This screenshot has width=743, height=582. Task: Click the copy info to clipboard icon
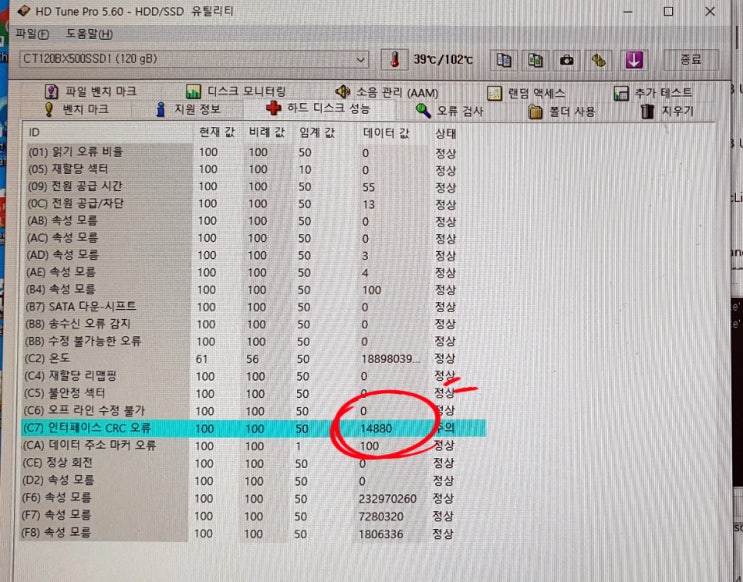[x=503, y=60]
